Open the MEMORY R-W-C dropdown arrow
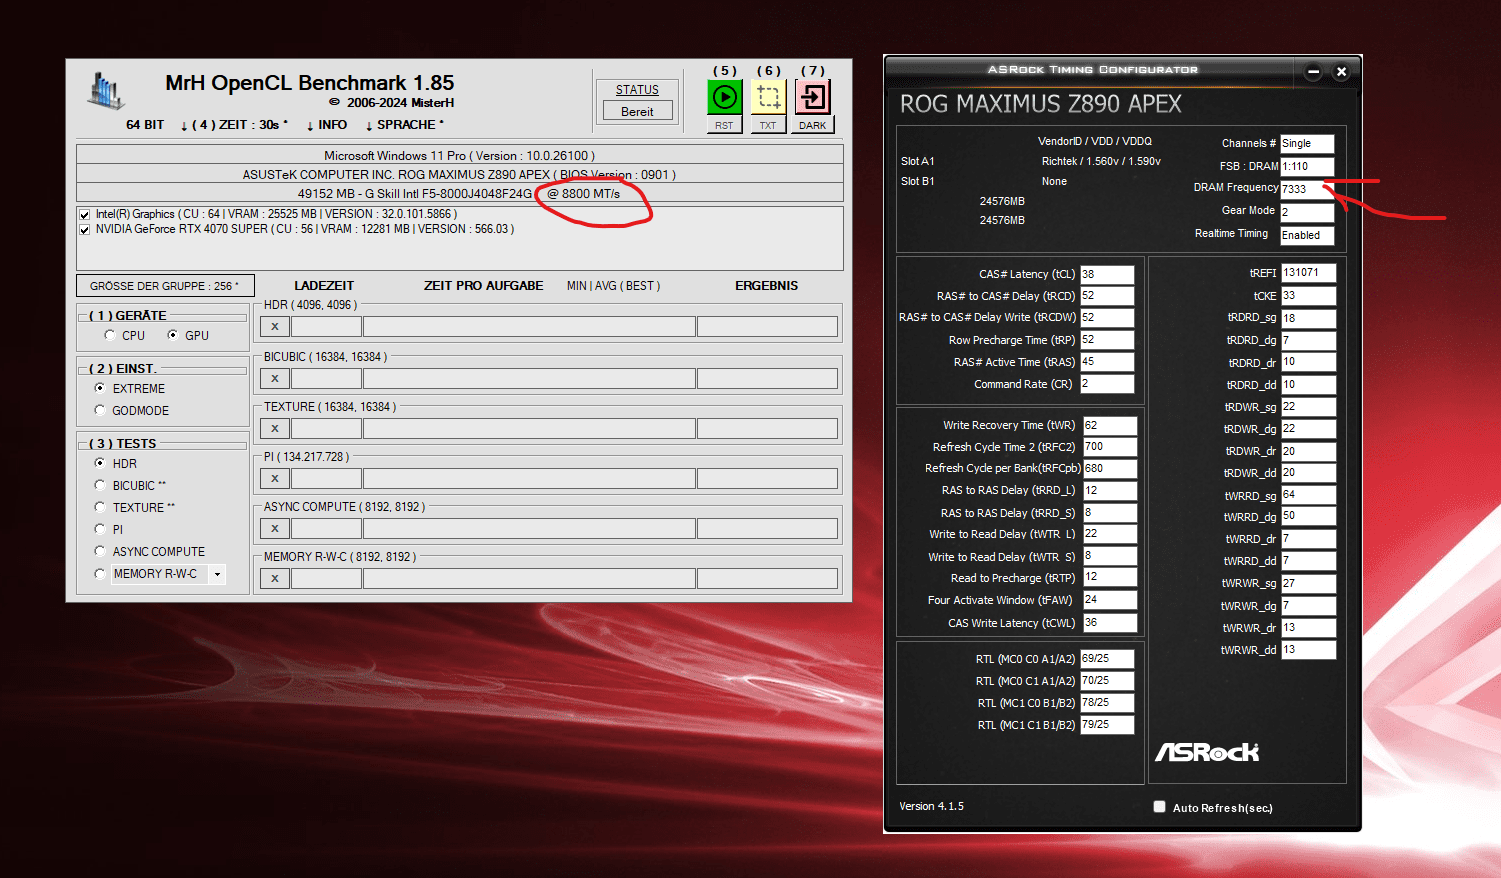Viewport: 1501px width, 878px height. click(217, 574)
